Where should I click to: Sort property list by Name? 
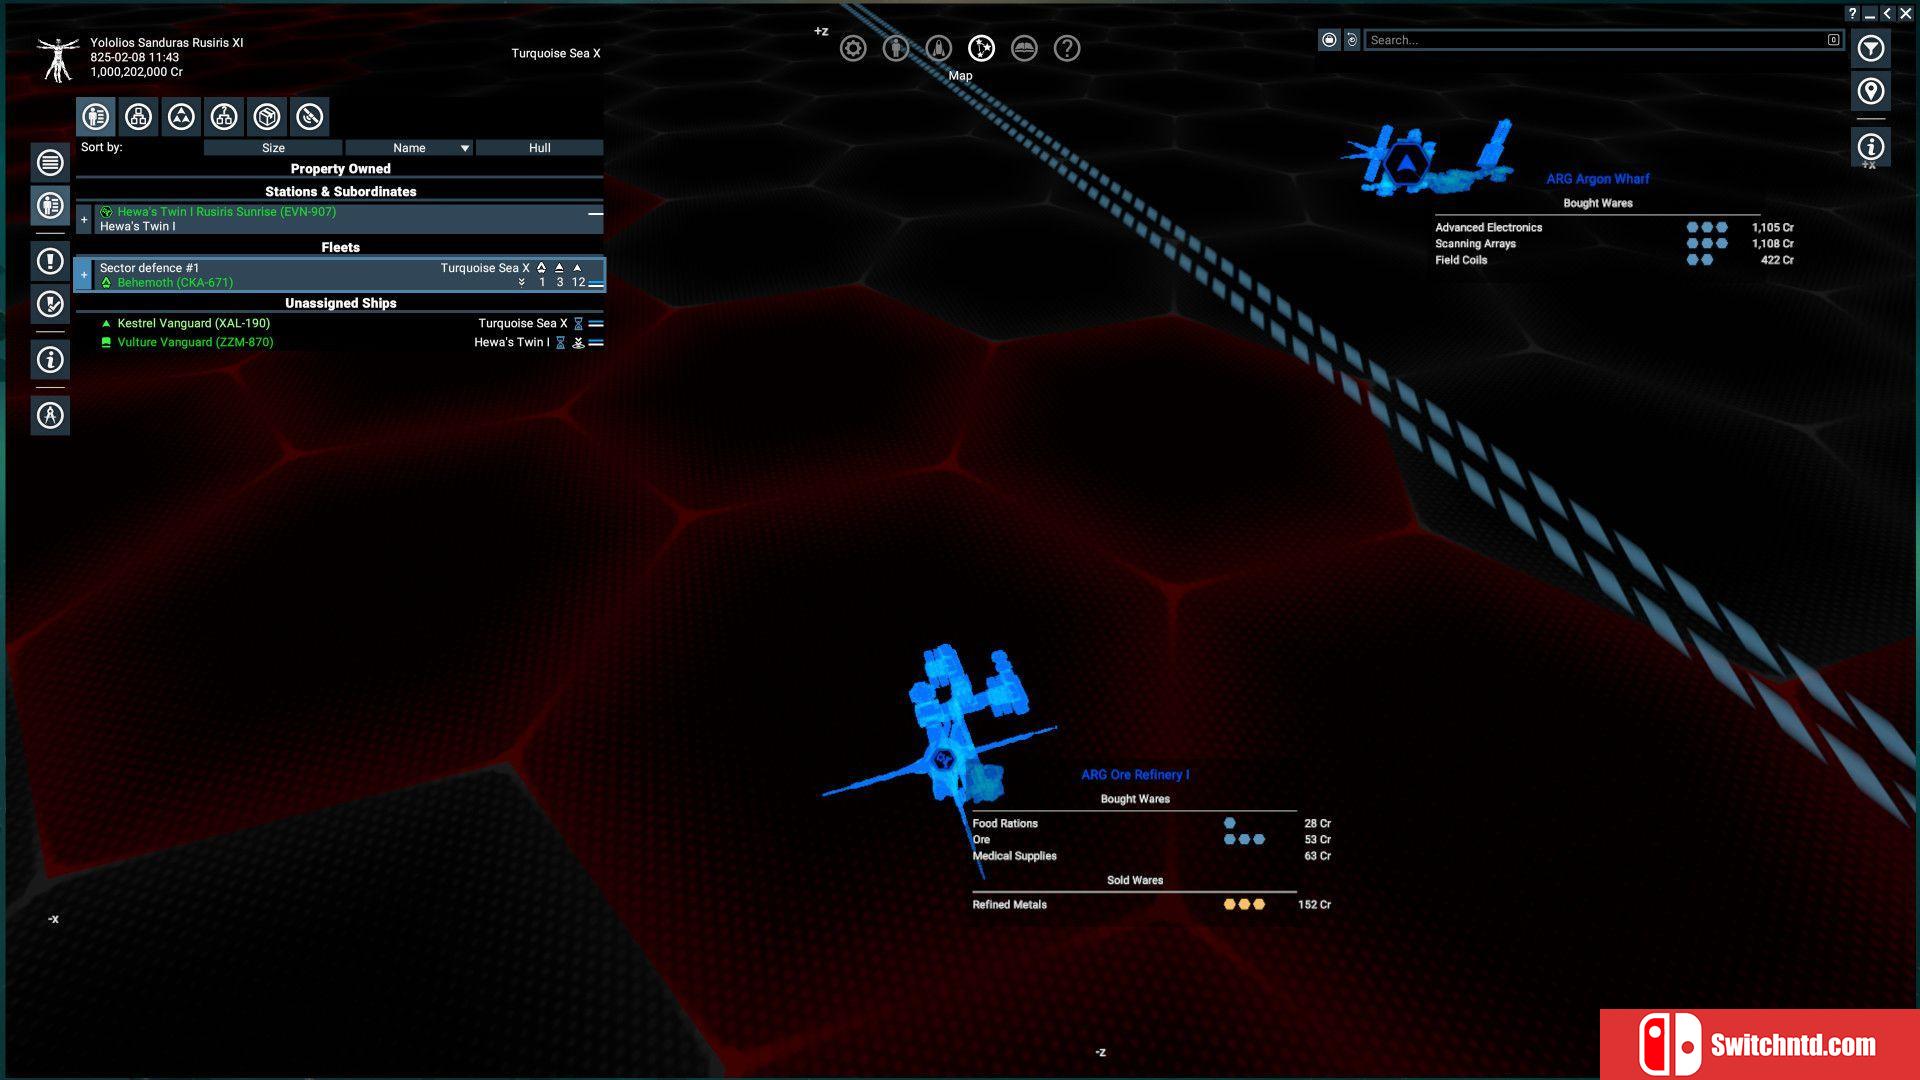[409, 148]
